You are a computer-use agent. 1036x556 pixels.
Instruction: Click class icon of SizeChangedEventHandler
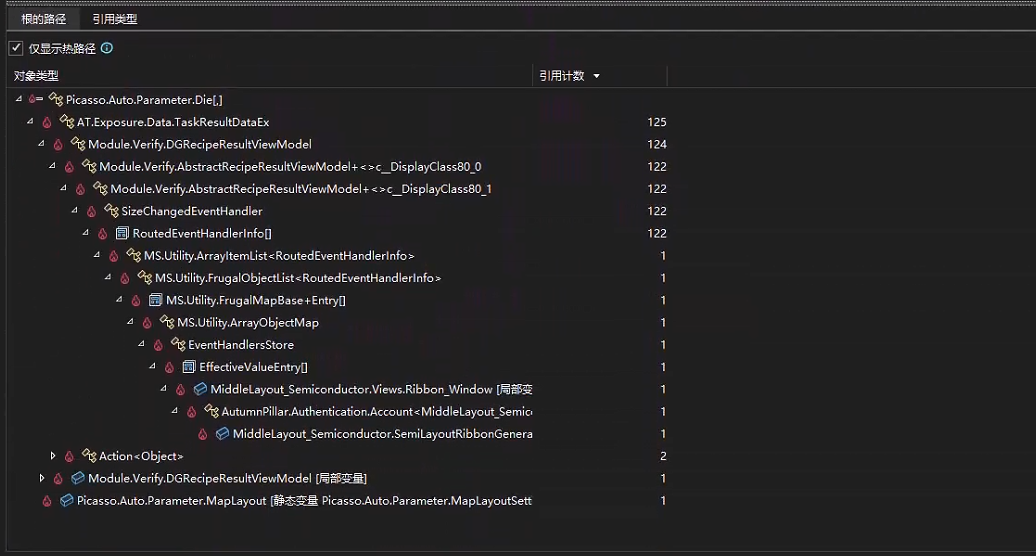pyautogui.click(x=110, y=211)
